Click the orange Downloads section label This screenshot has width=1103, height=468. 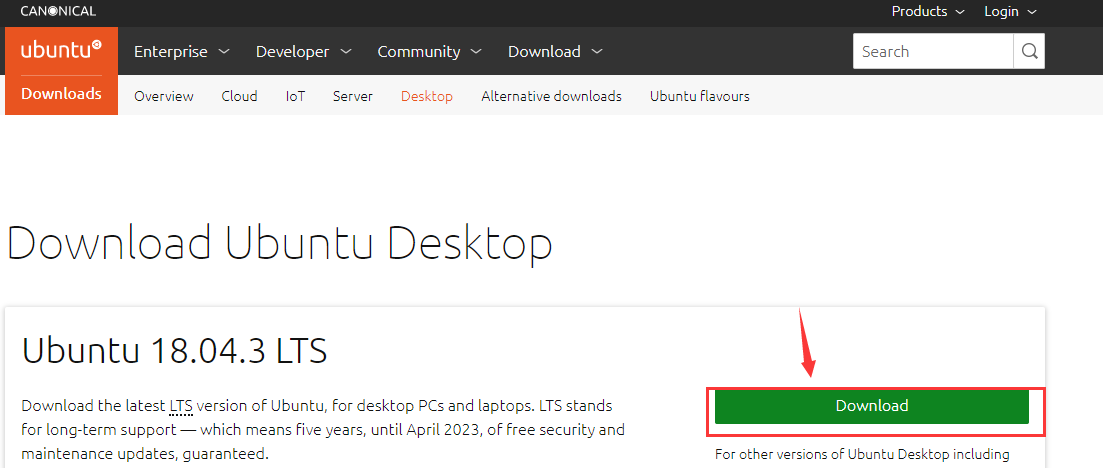pos(61,94)
